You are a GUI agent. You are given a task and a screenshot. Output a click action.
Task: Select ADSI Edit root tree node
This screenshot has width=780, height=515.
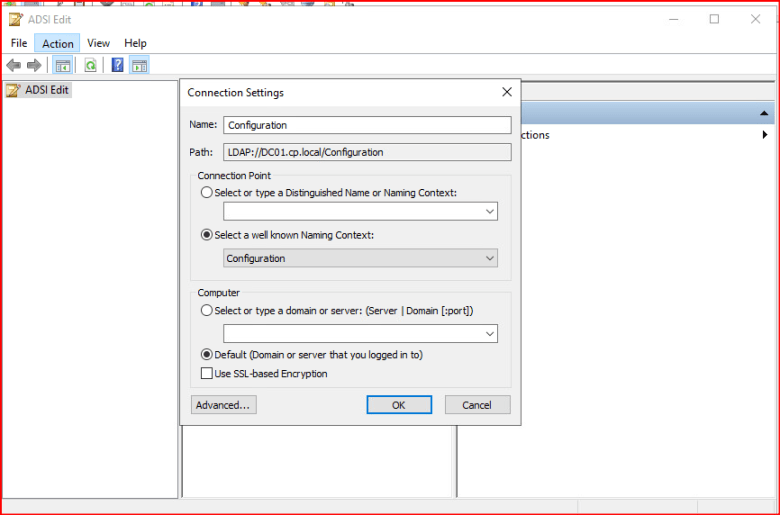click(38, 90)
